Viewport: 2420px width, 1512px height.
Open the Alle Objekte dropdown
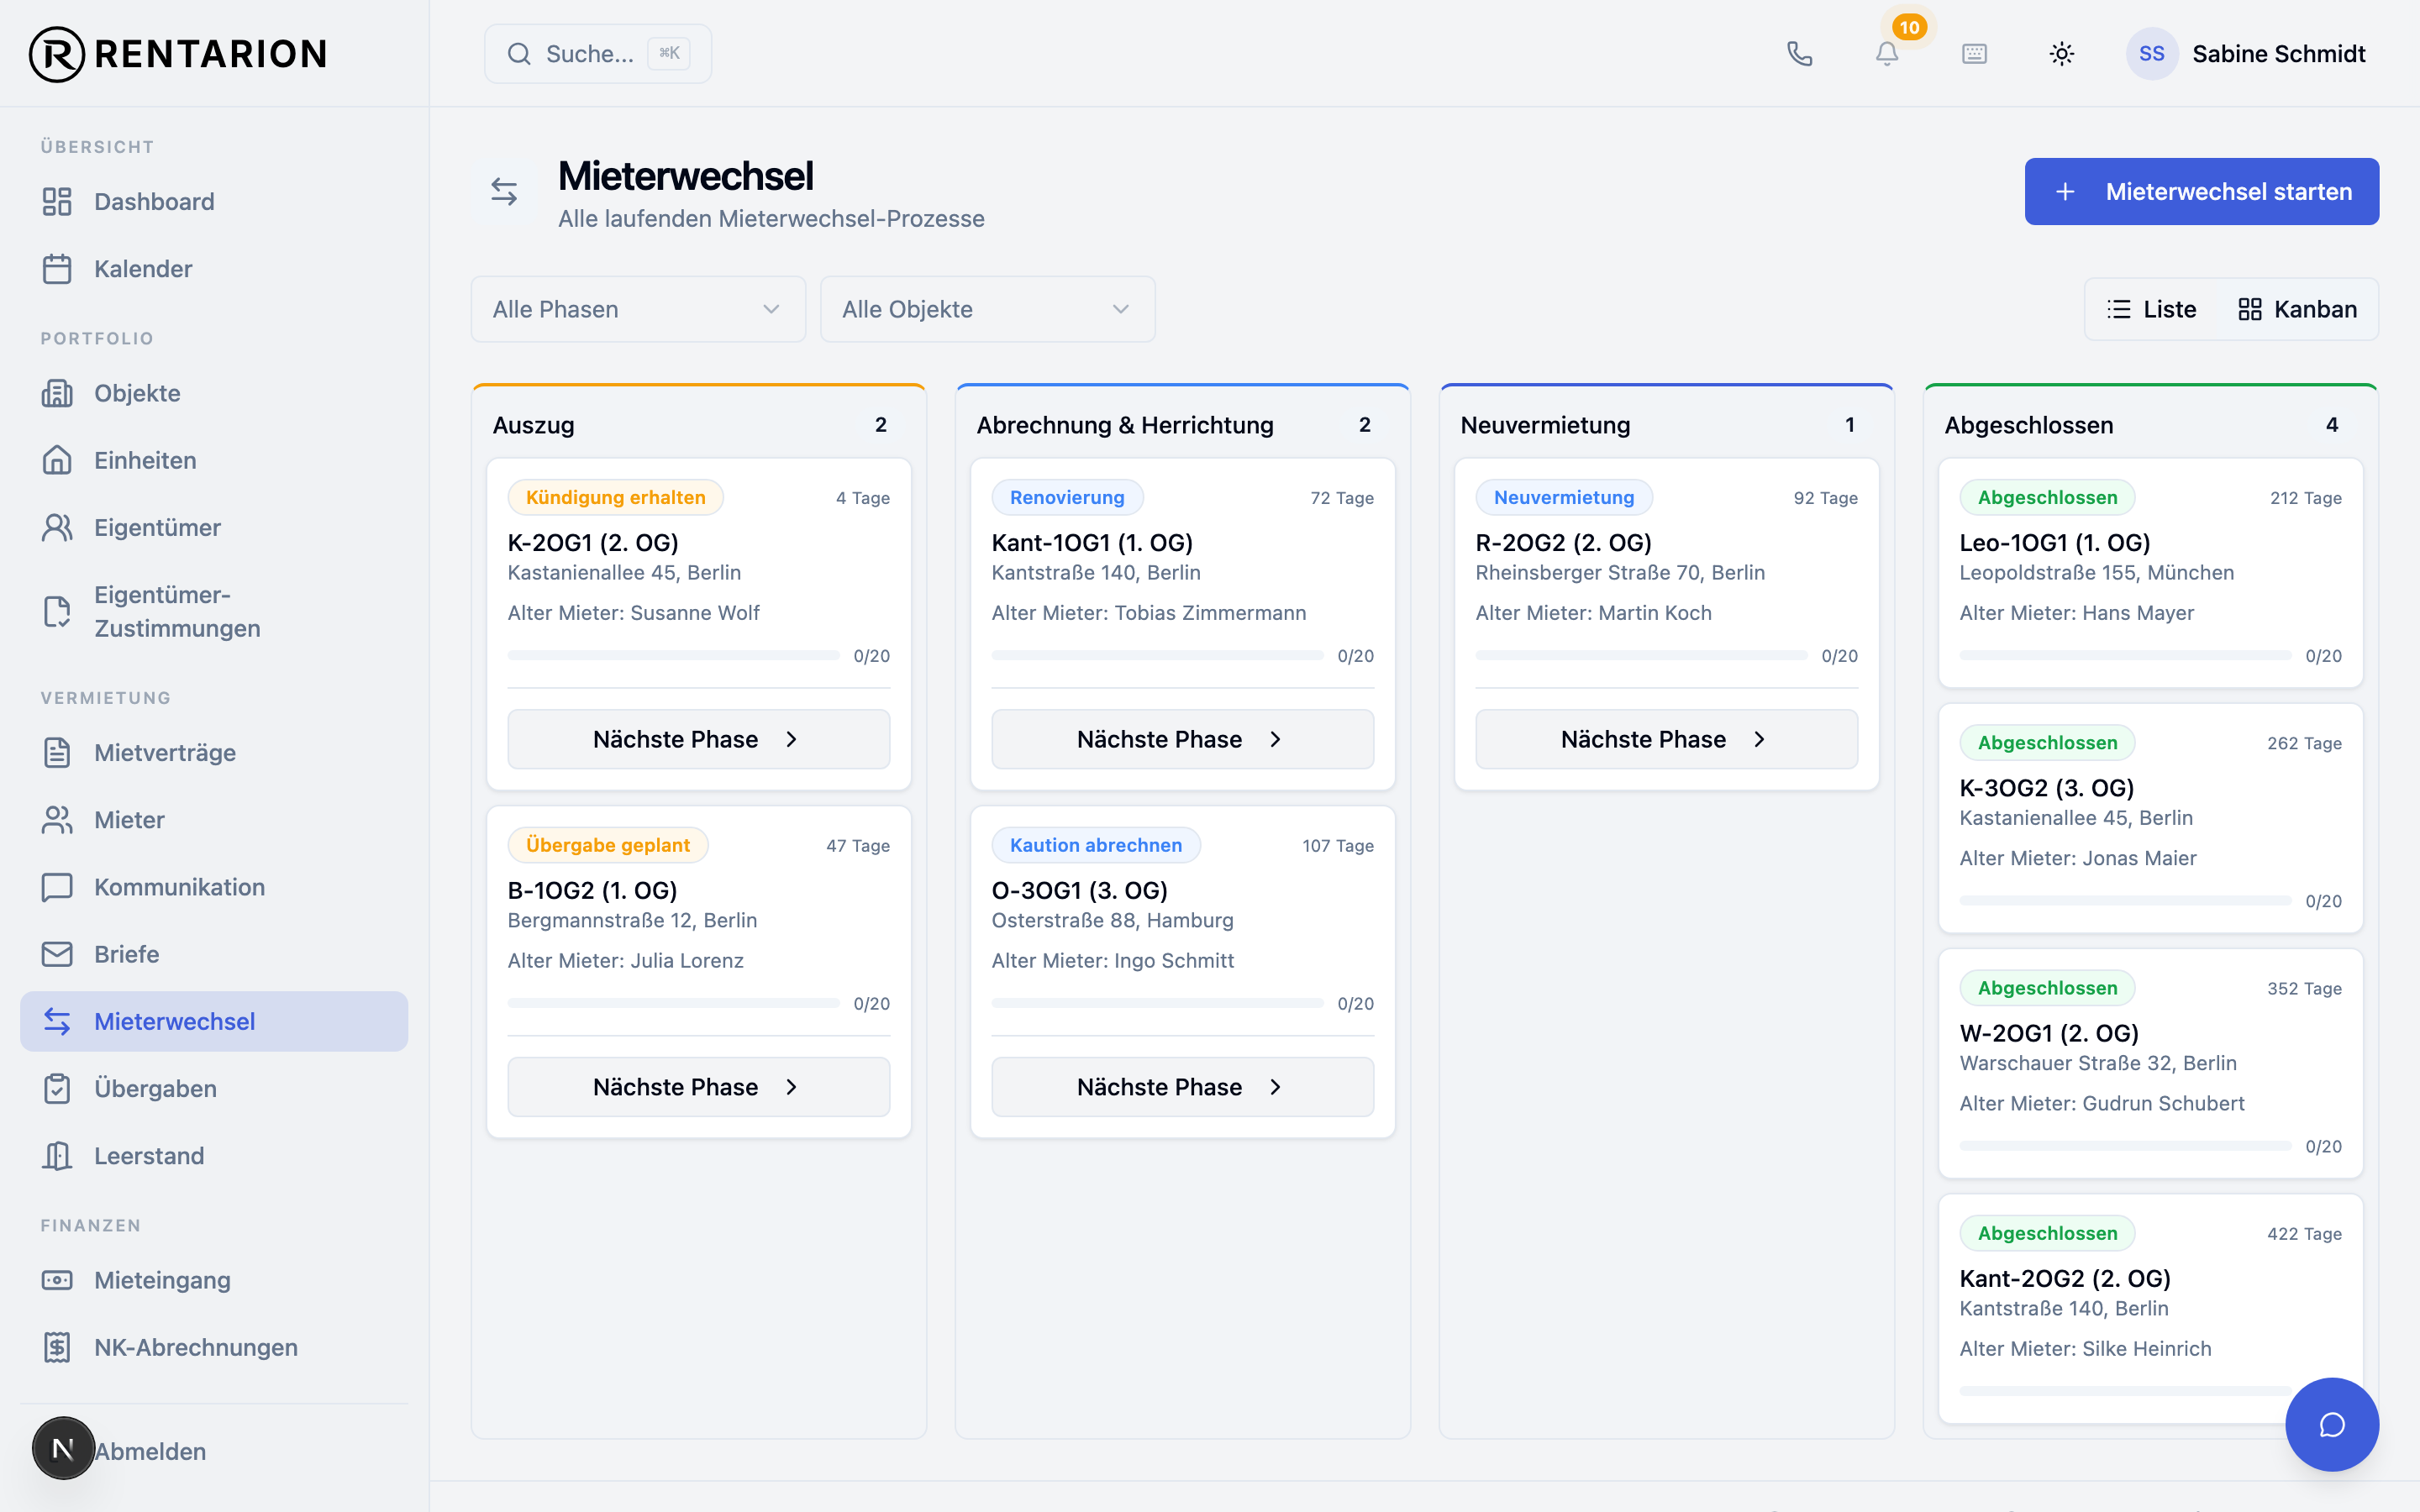987,309
